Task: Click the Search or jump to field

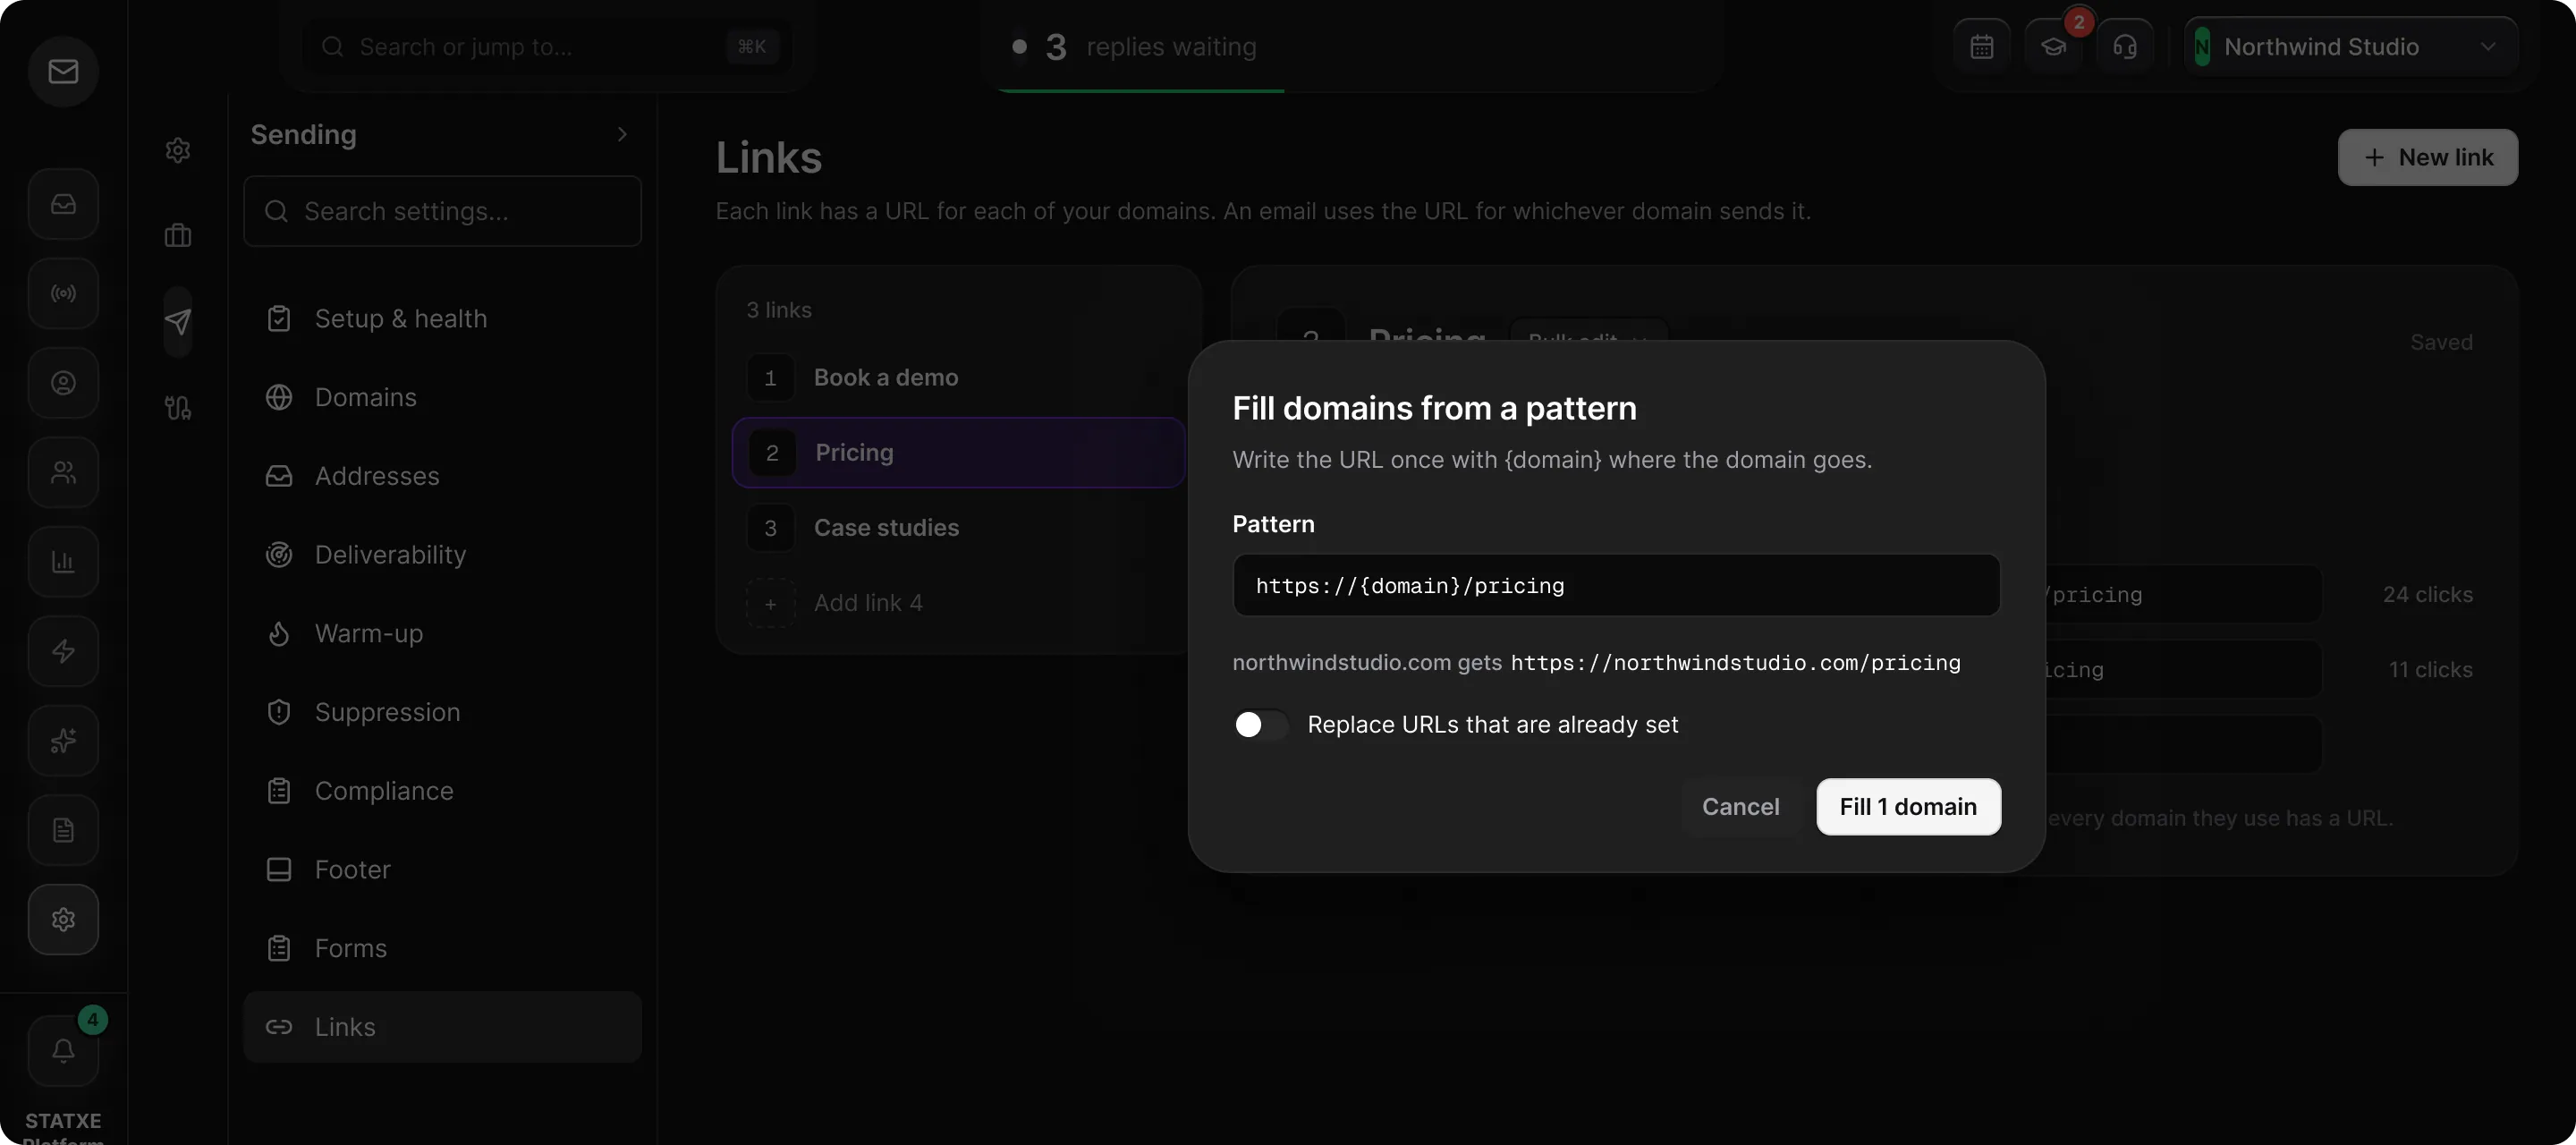Action: (x=547, y=47)
